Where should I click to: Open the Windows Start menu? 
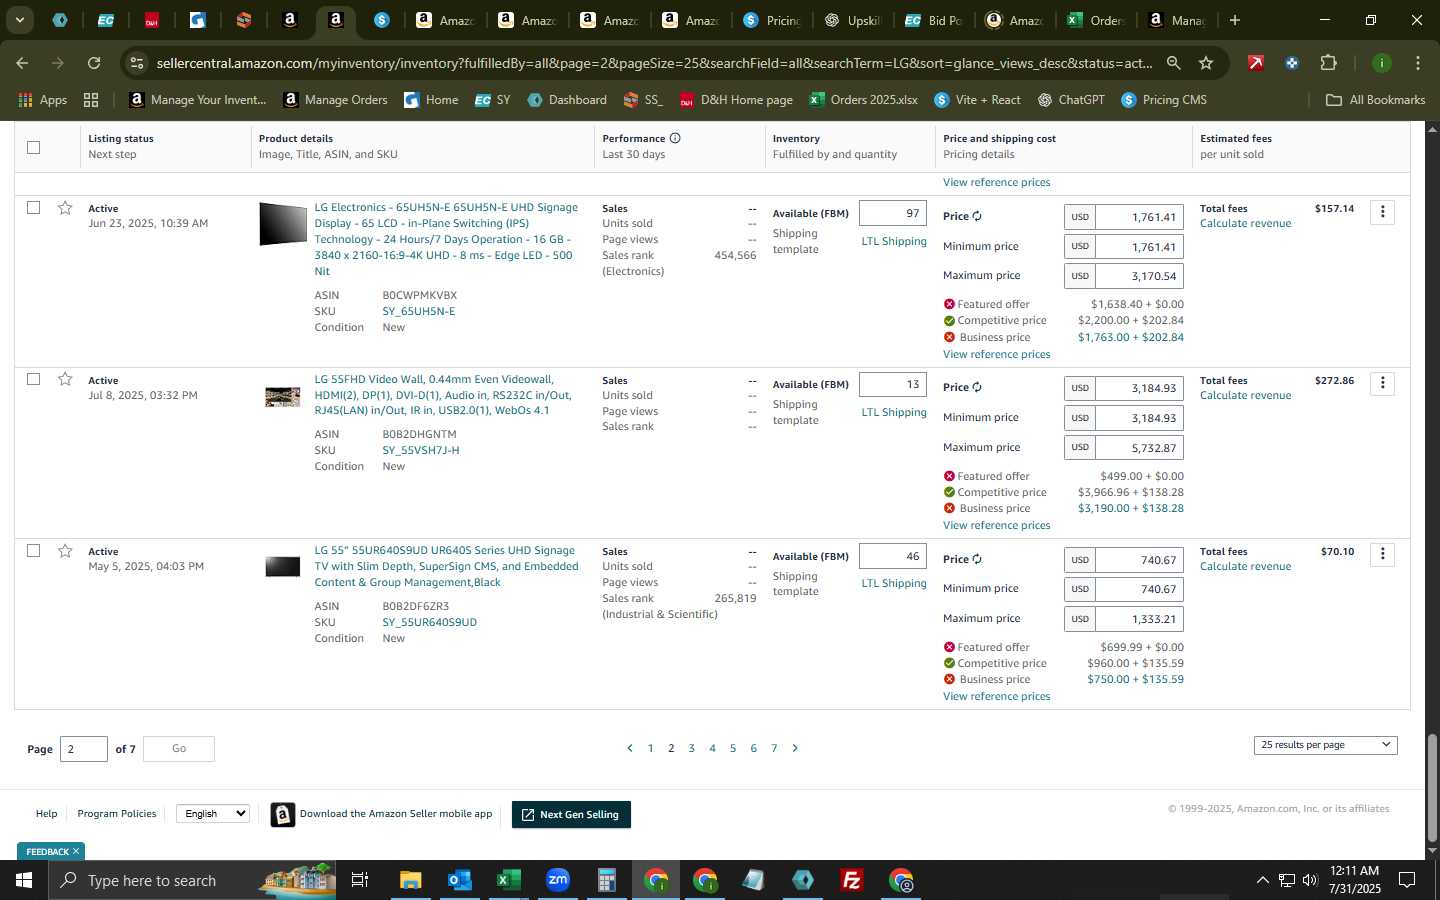pyautogui.click(x=23, y=880)
